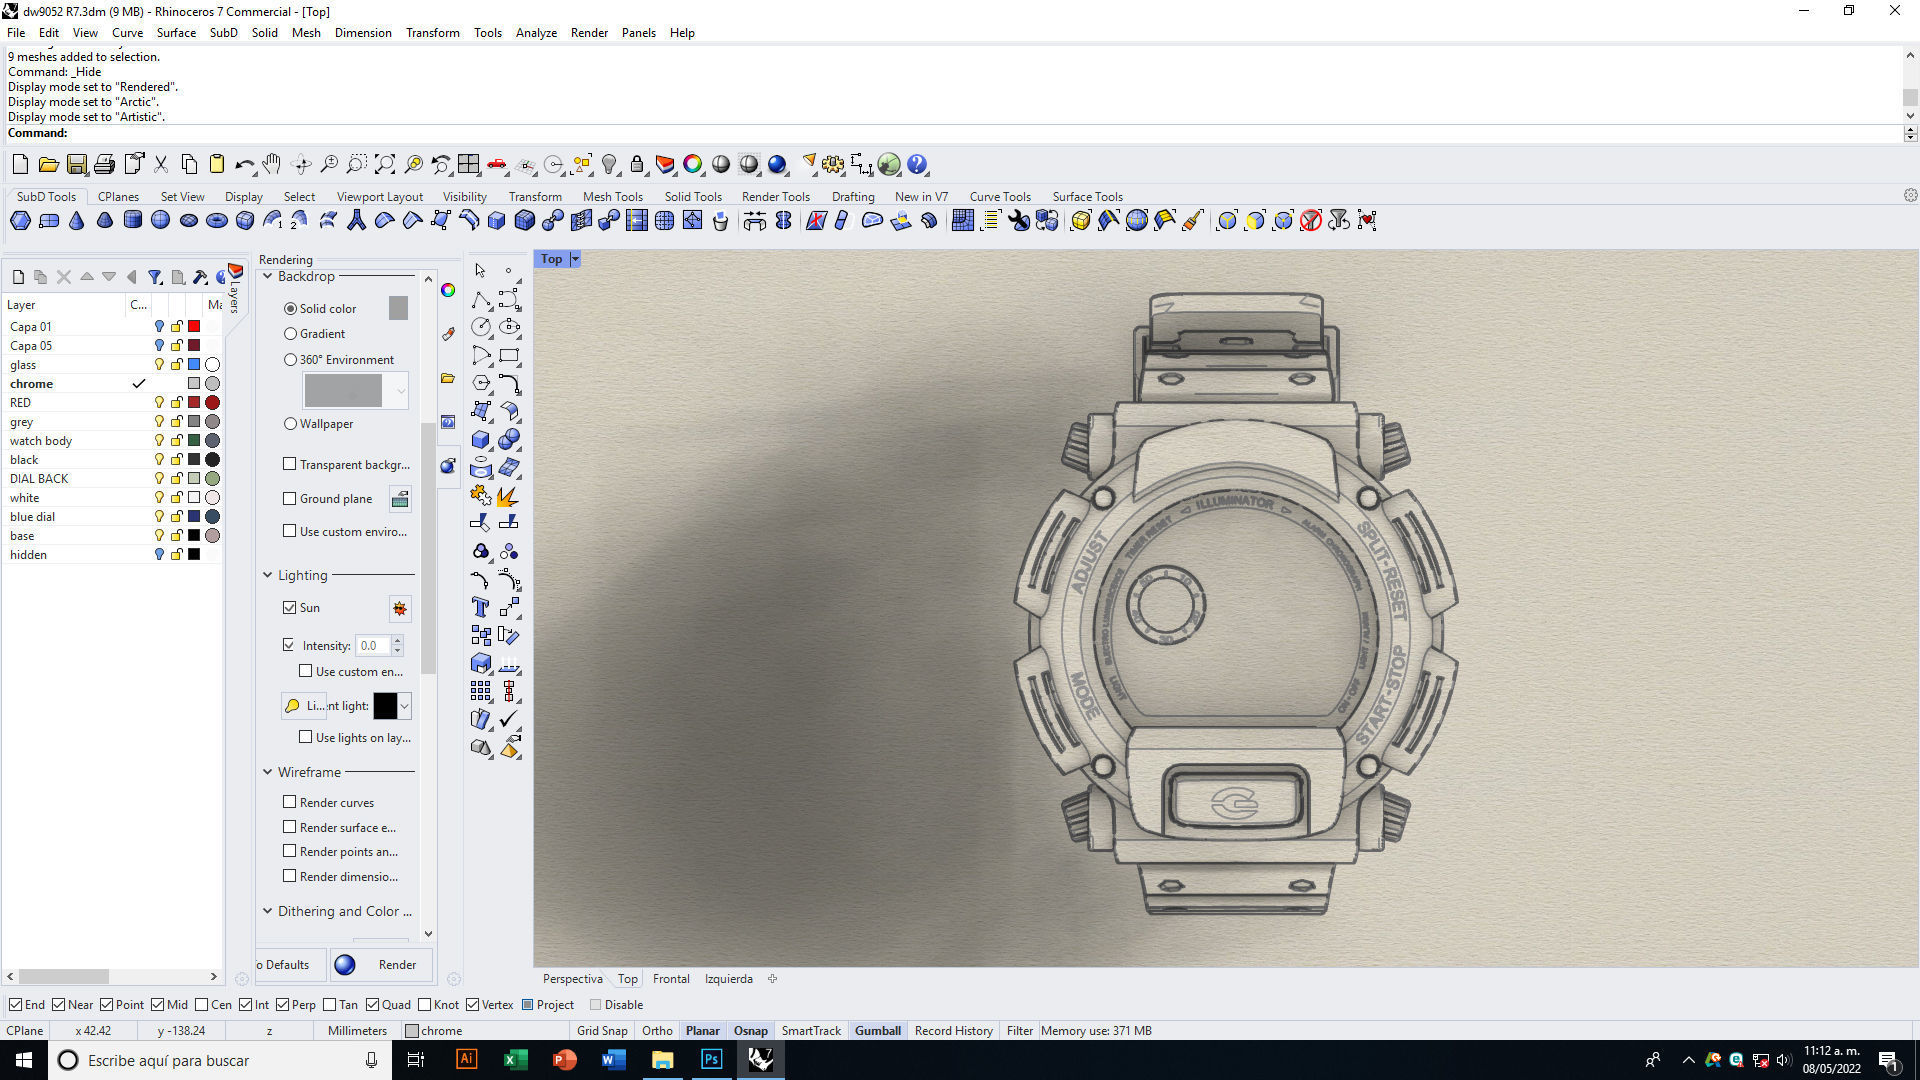Image resolution: width=1920 pixels, height=1080 pixels.
Task: Select the Pan hand tool
Action: pos(272,164)
